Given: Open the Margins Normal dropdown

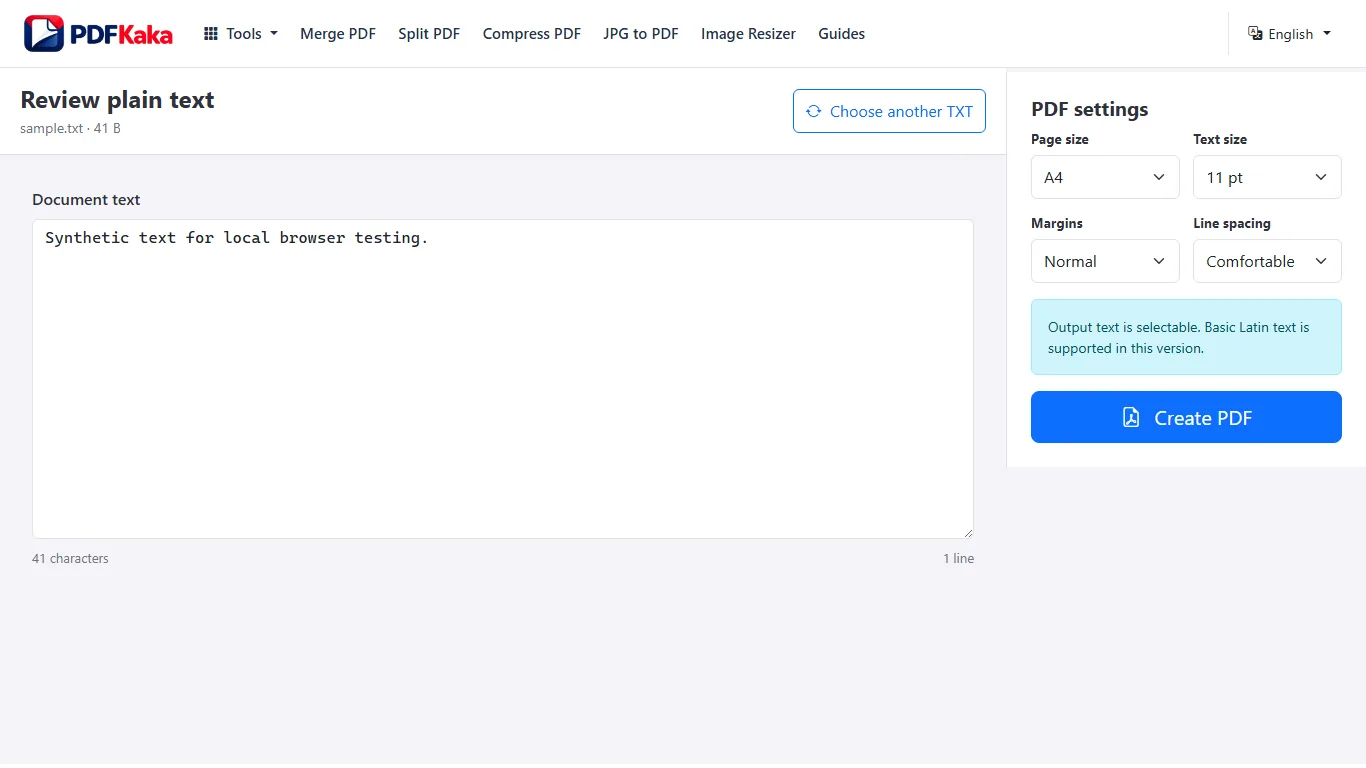Looking at the screenshot, I should pos(1105,261).
